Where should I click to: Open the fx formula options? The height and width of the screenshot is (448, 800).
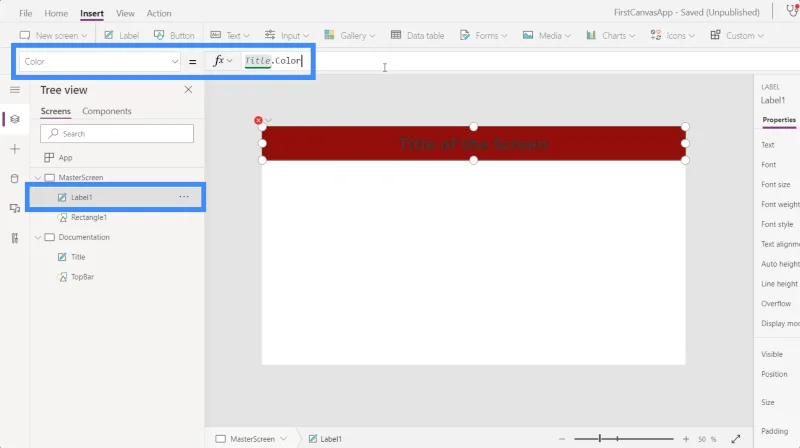pyautogui.click(x=222, y=61)
